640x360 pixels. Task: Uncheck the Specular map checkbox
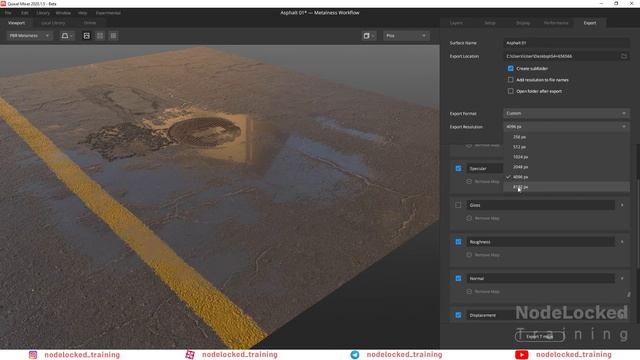click(x=458, y=168)
